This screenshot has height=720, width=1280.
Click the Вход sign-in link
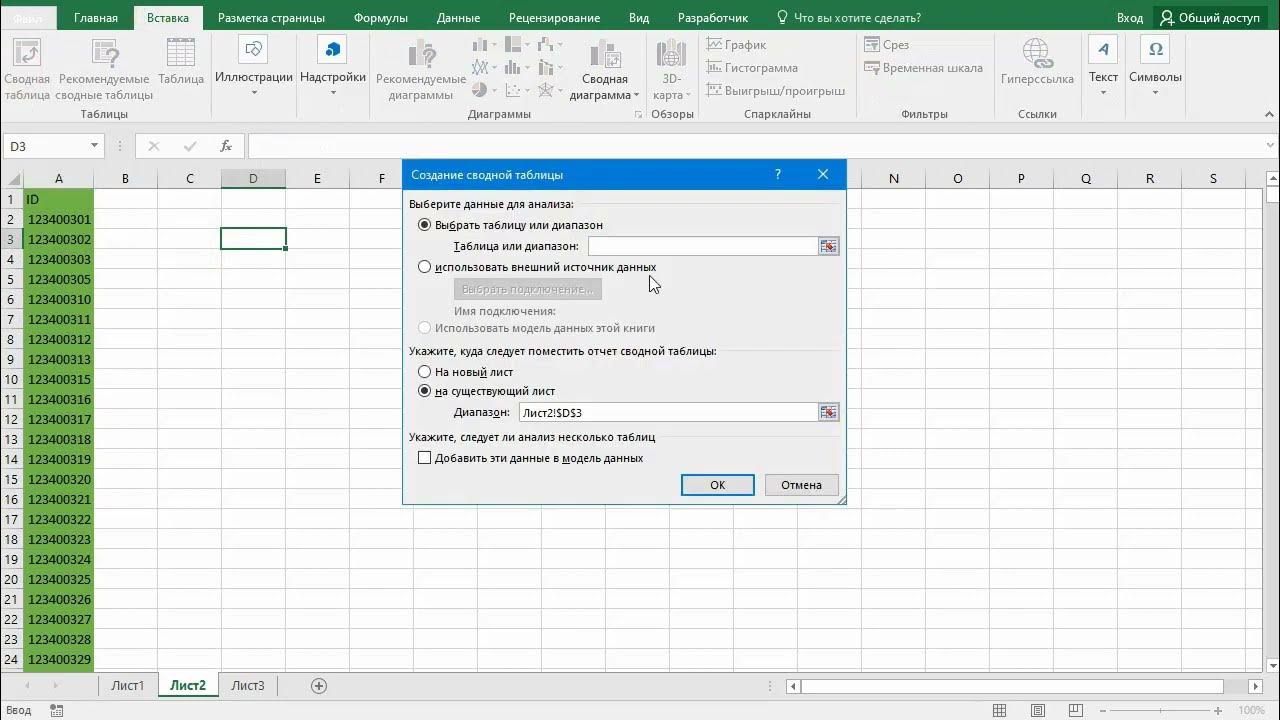pos(1130,18)
